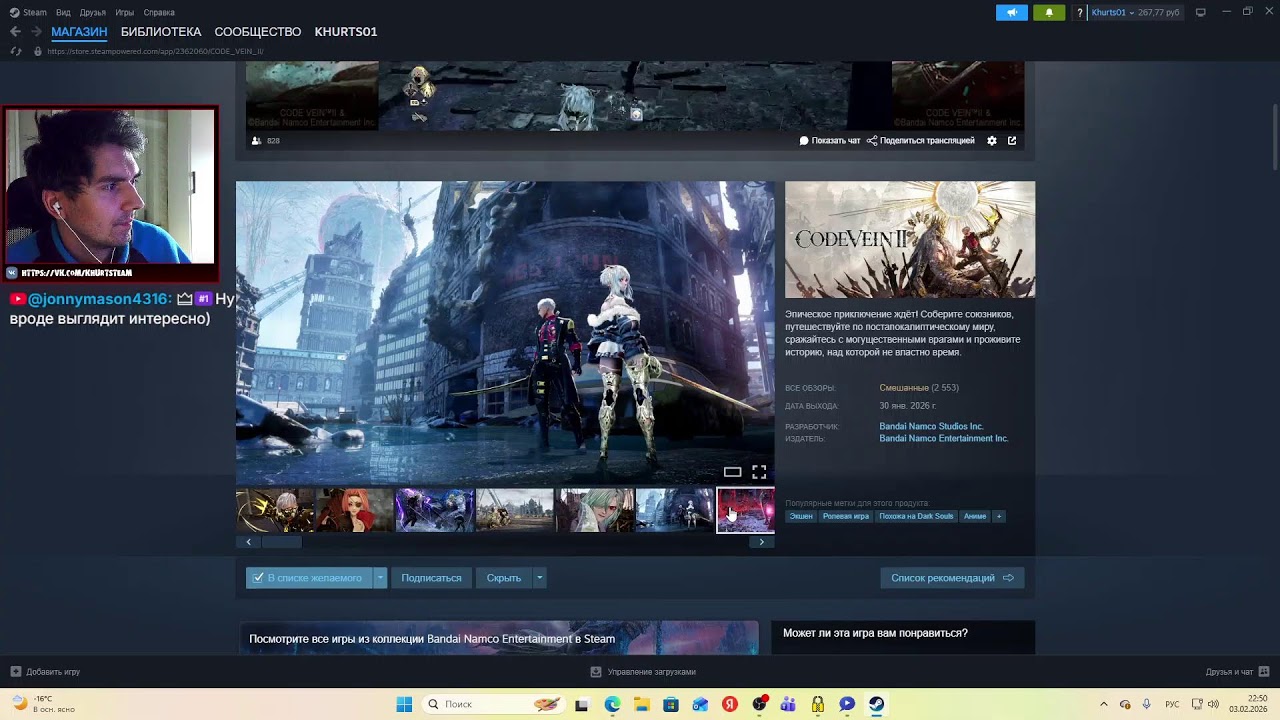Switch to Big Picture mode monitor icon
The height and width of the screenshot is (720, 1280).
[1201, 12]
